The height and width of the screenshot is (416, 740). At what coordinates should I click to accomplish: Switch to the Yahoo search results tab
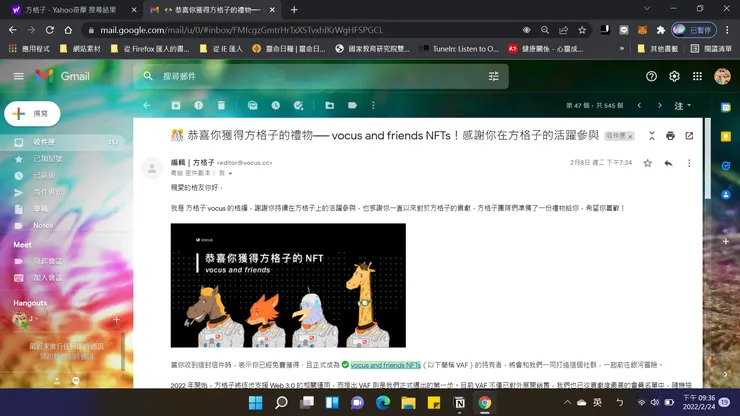click(71, 9)
